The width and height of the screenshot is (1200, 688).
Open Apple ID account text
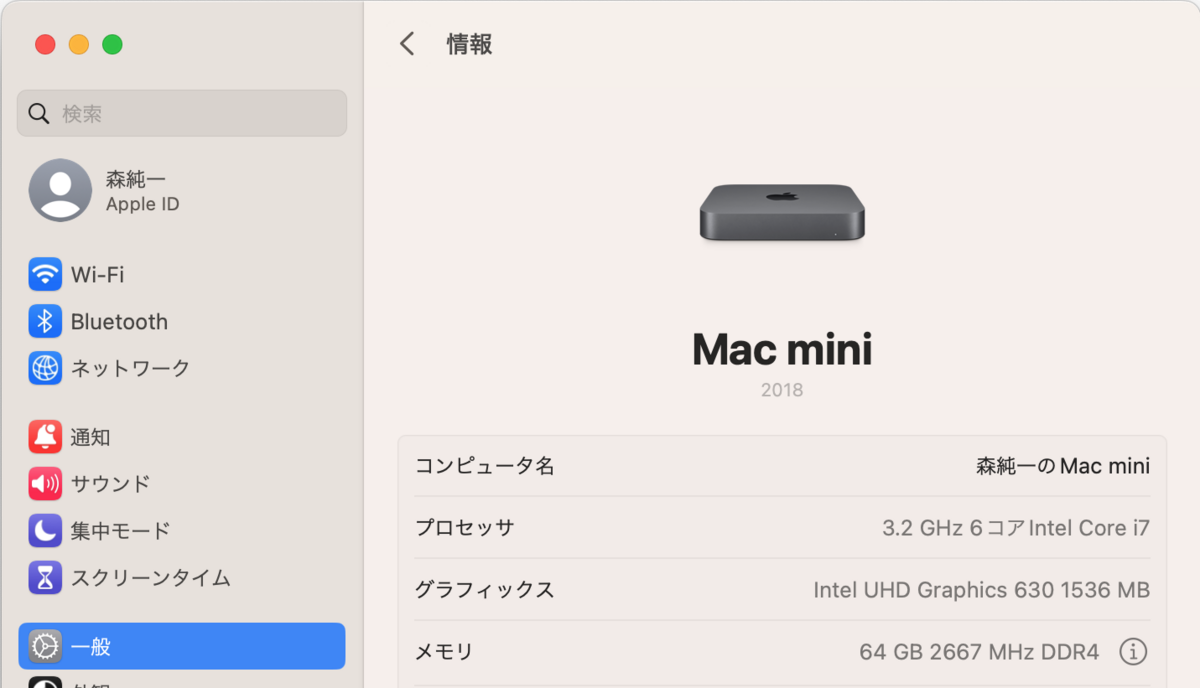(143, 204)
